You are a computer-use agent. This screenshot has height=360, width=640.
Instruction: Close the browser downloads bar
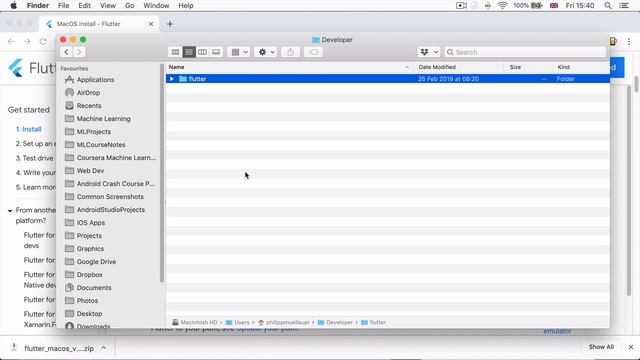631,347
